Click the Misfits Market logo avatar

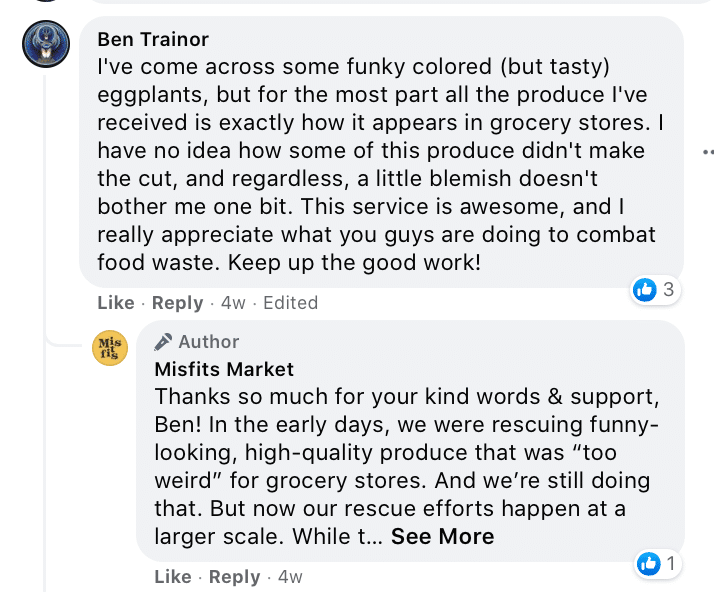point(110,347)
